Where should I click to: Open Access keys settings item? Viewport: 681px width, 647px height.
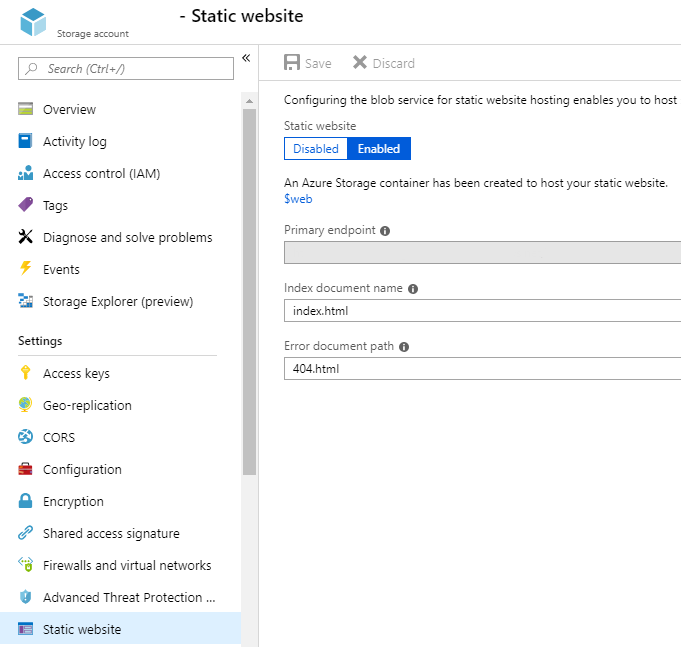[76, 373]
